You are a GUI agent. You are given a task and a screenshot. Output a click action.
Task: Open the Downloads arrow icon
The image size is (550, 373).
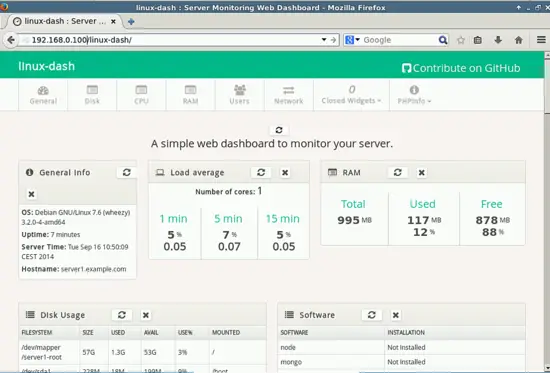coord(498,40)
